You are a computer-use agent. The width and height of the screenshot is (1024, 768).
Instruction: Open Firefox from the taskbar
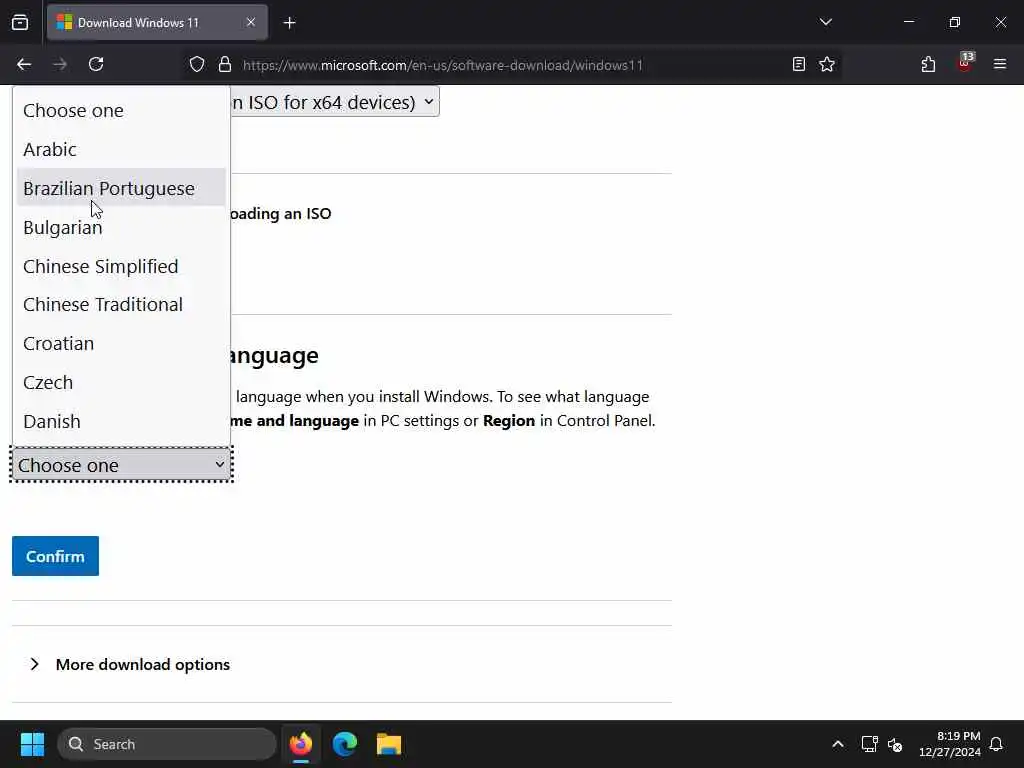coord(301,744)
